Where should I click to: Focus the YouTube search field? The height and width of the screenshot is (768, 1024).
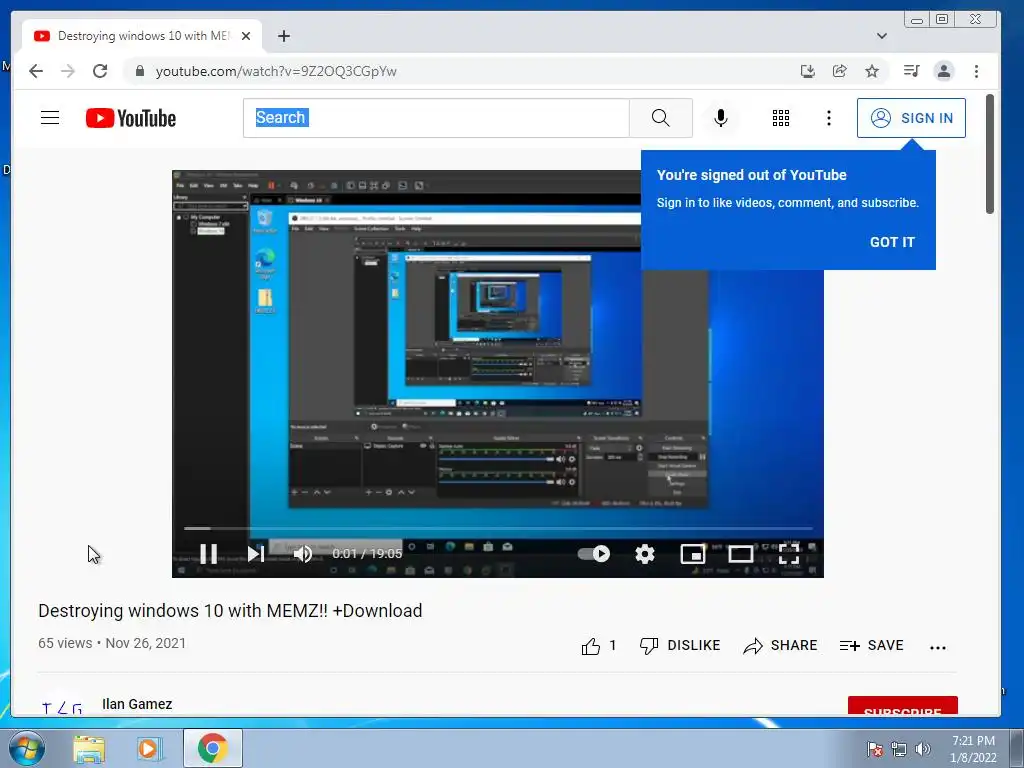coord(436,118)
